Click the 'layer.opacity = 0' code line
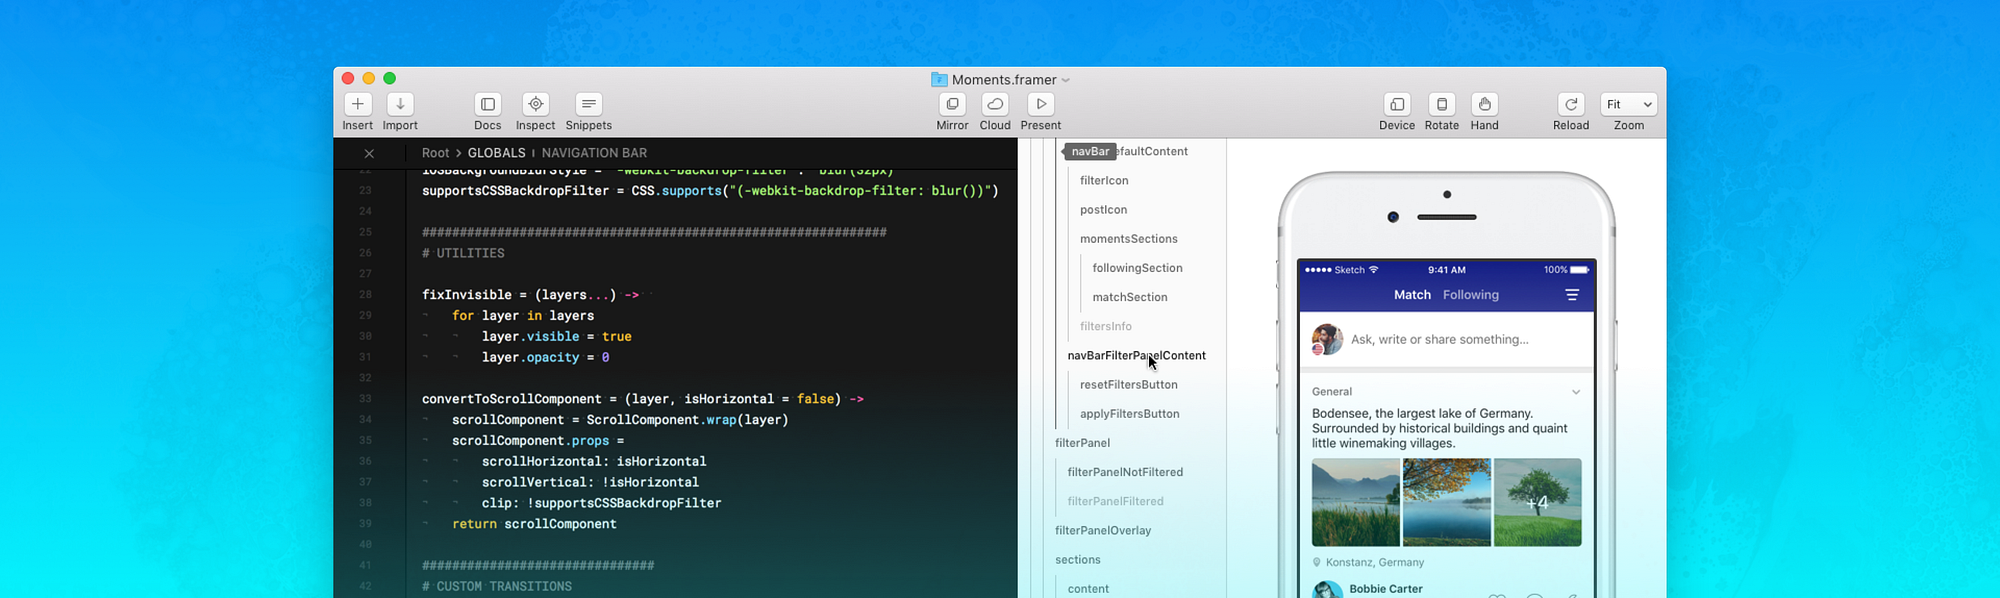 545,357
